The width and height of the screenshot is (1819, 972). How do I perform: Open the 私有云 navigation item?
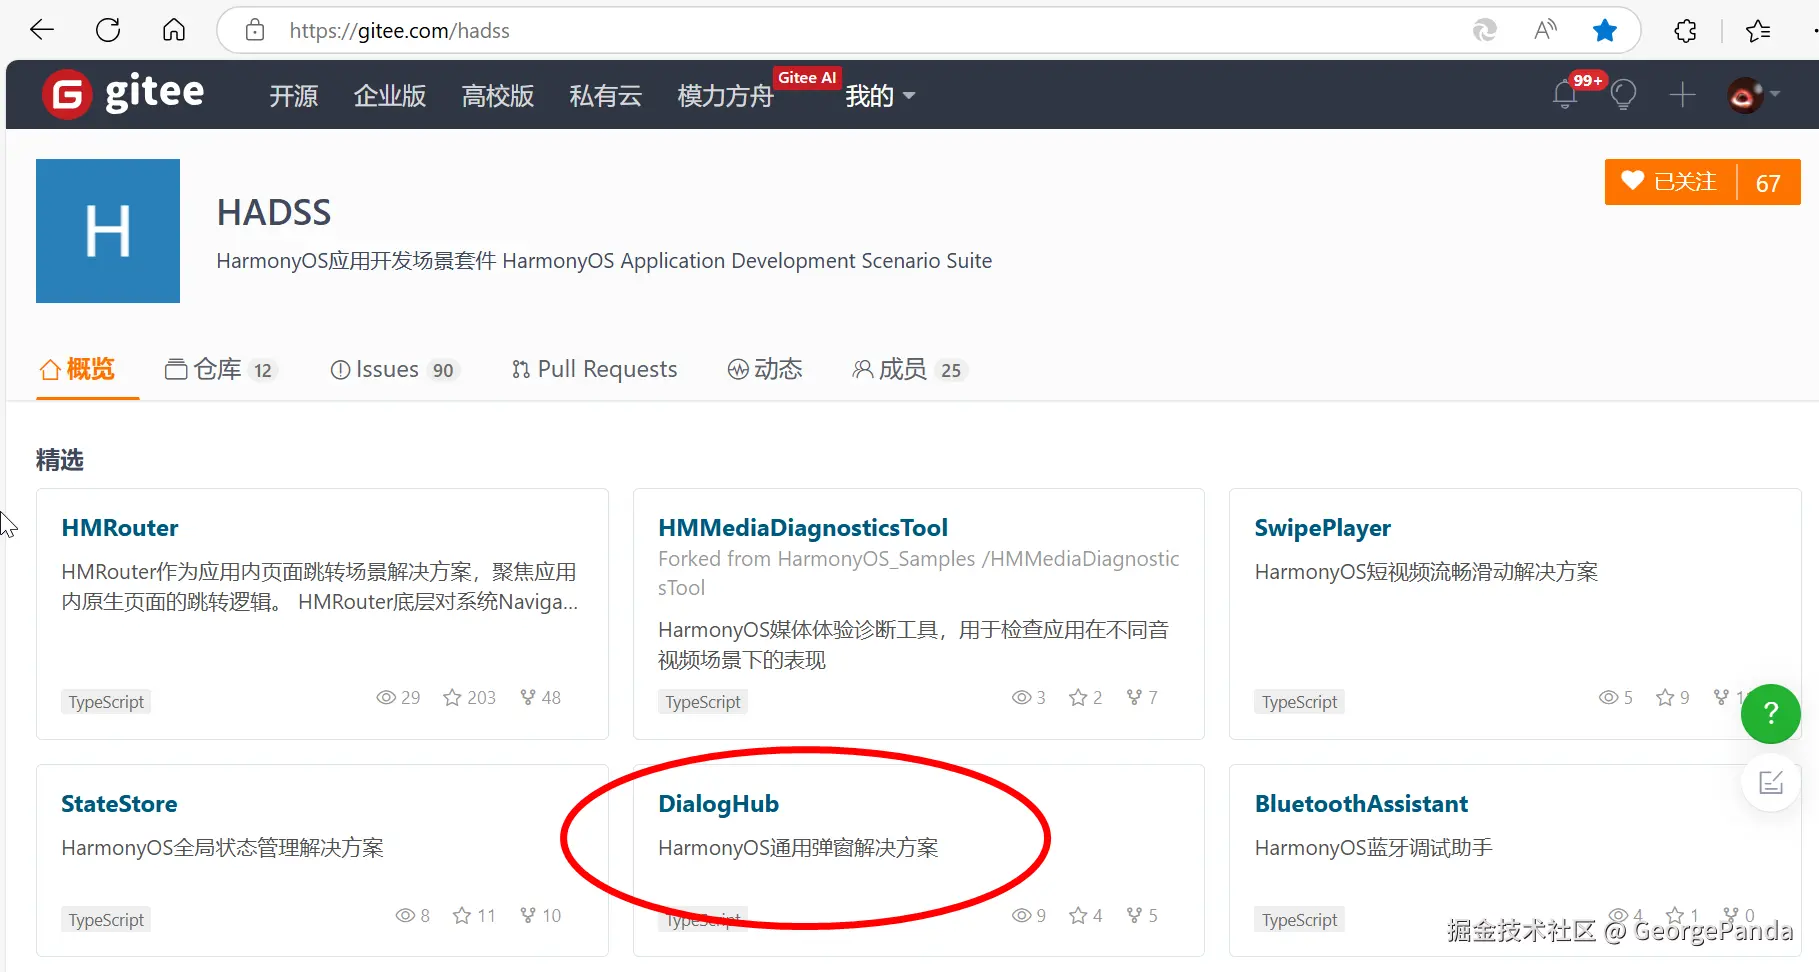pyautogui.click(x=606, y=96)
